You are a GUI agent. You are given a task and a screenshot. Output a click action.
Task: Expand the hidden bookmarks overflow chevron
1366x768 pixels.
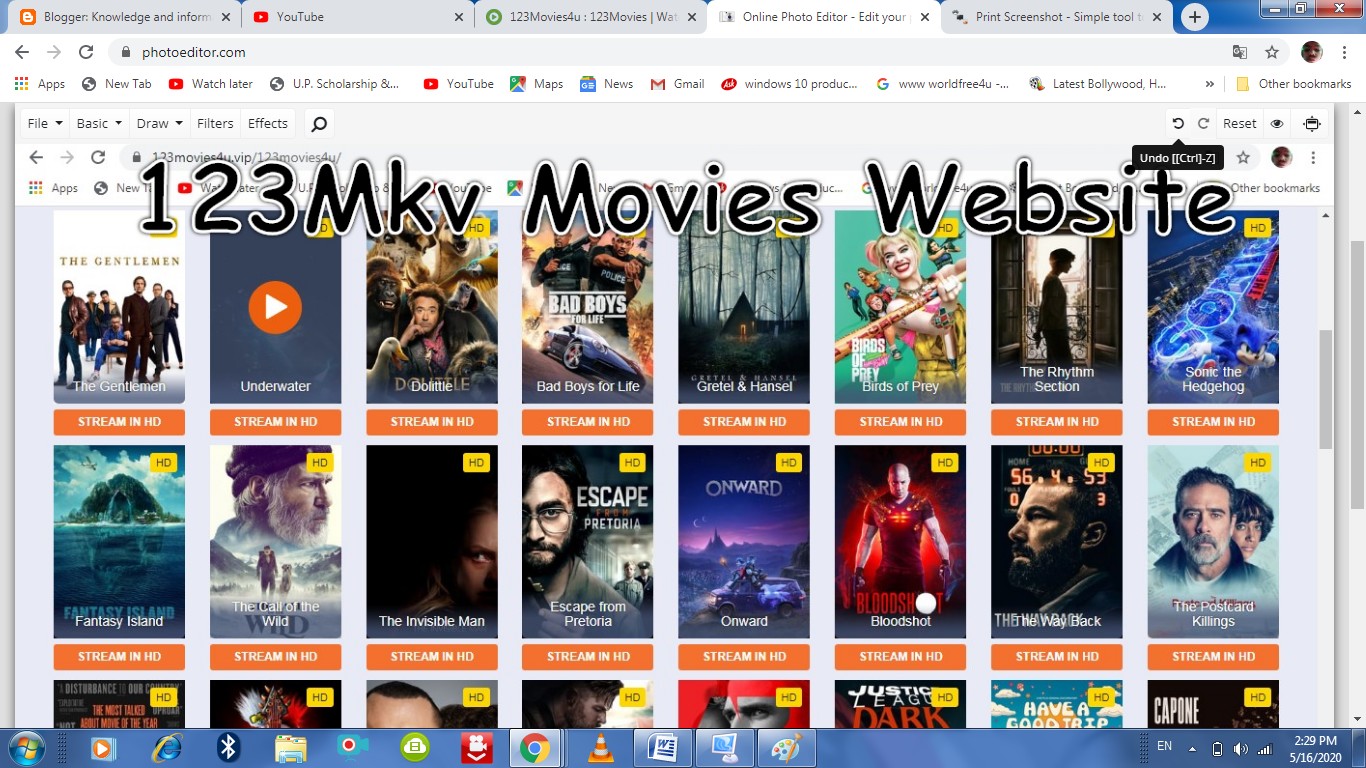tap(1210, 84)
